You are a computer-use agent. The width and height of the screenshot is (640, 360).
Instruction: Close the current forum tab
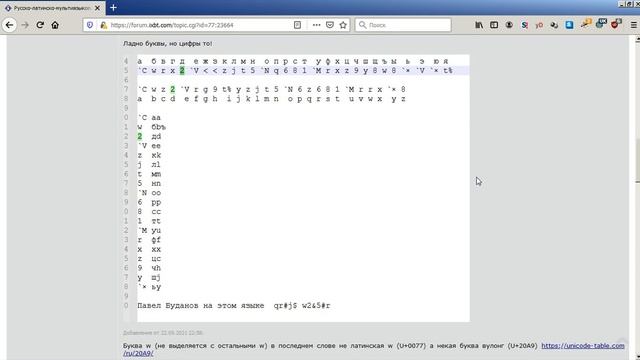tap(98, 8)
